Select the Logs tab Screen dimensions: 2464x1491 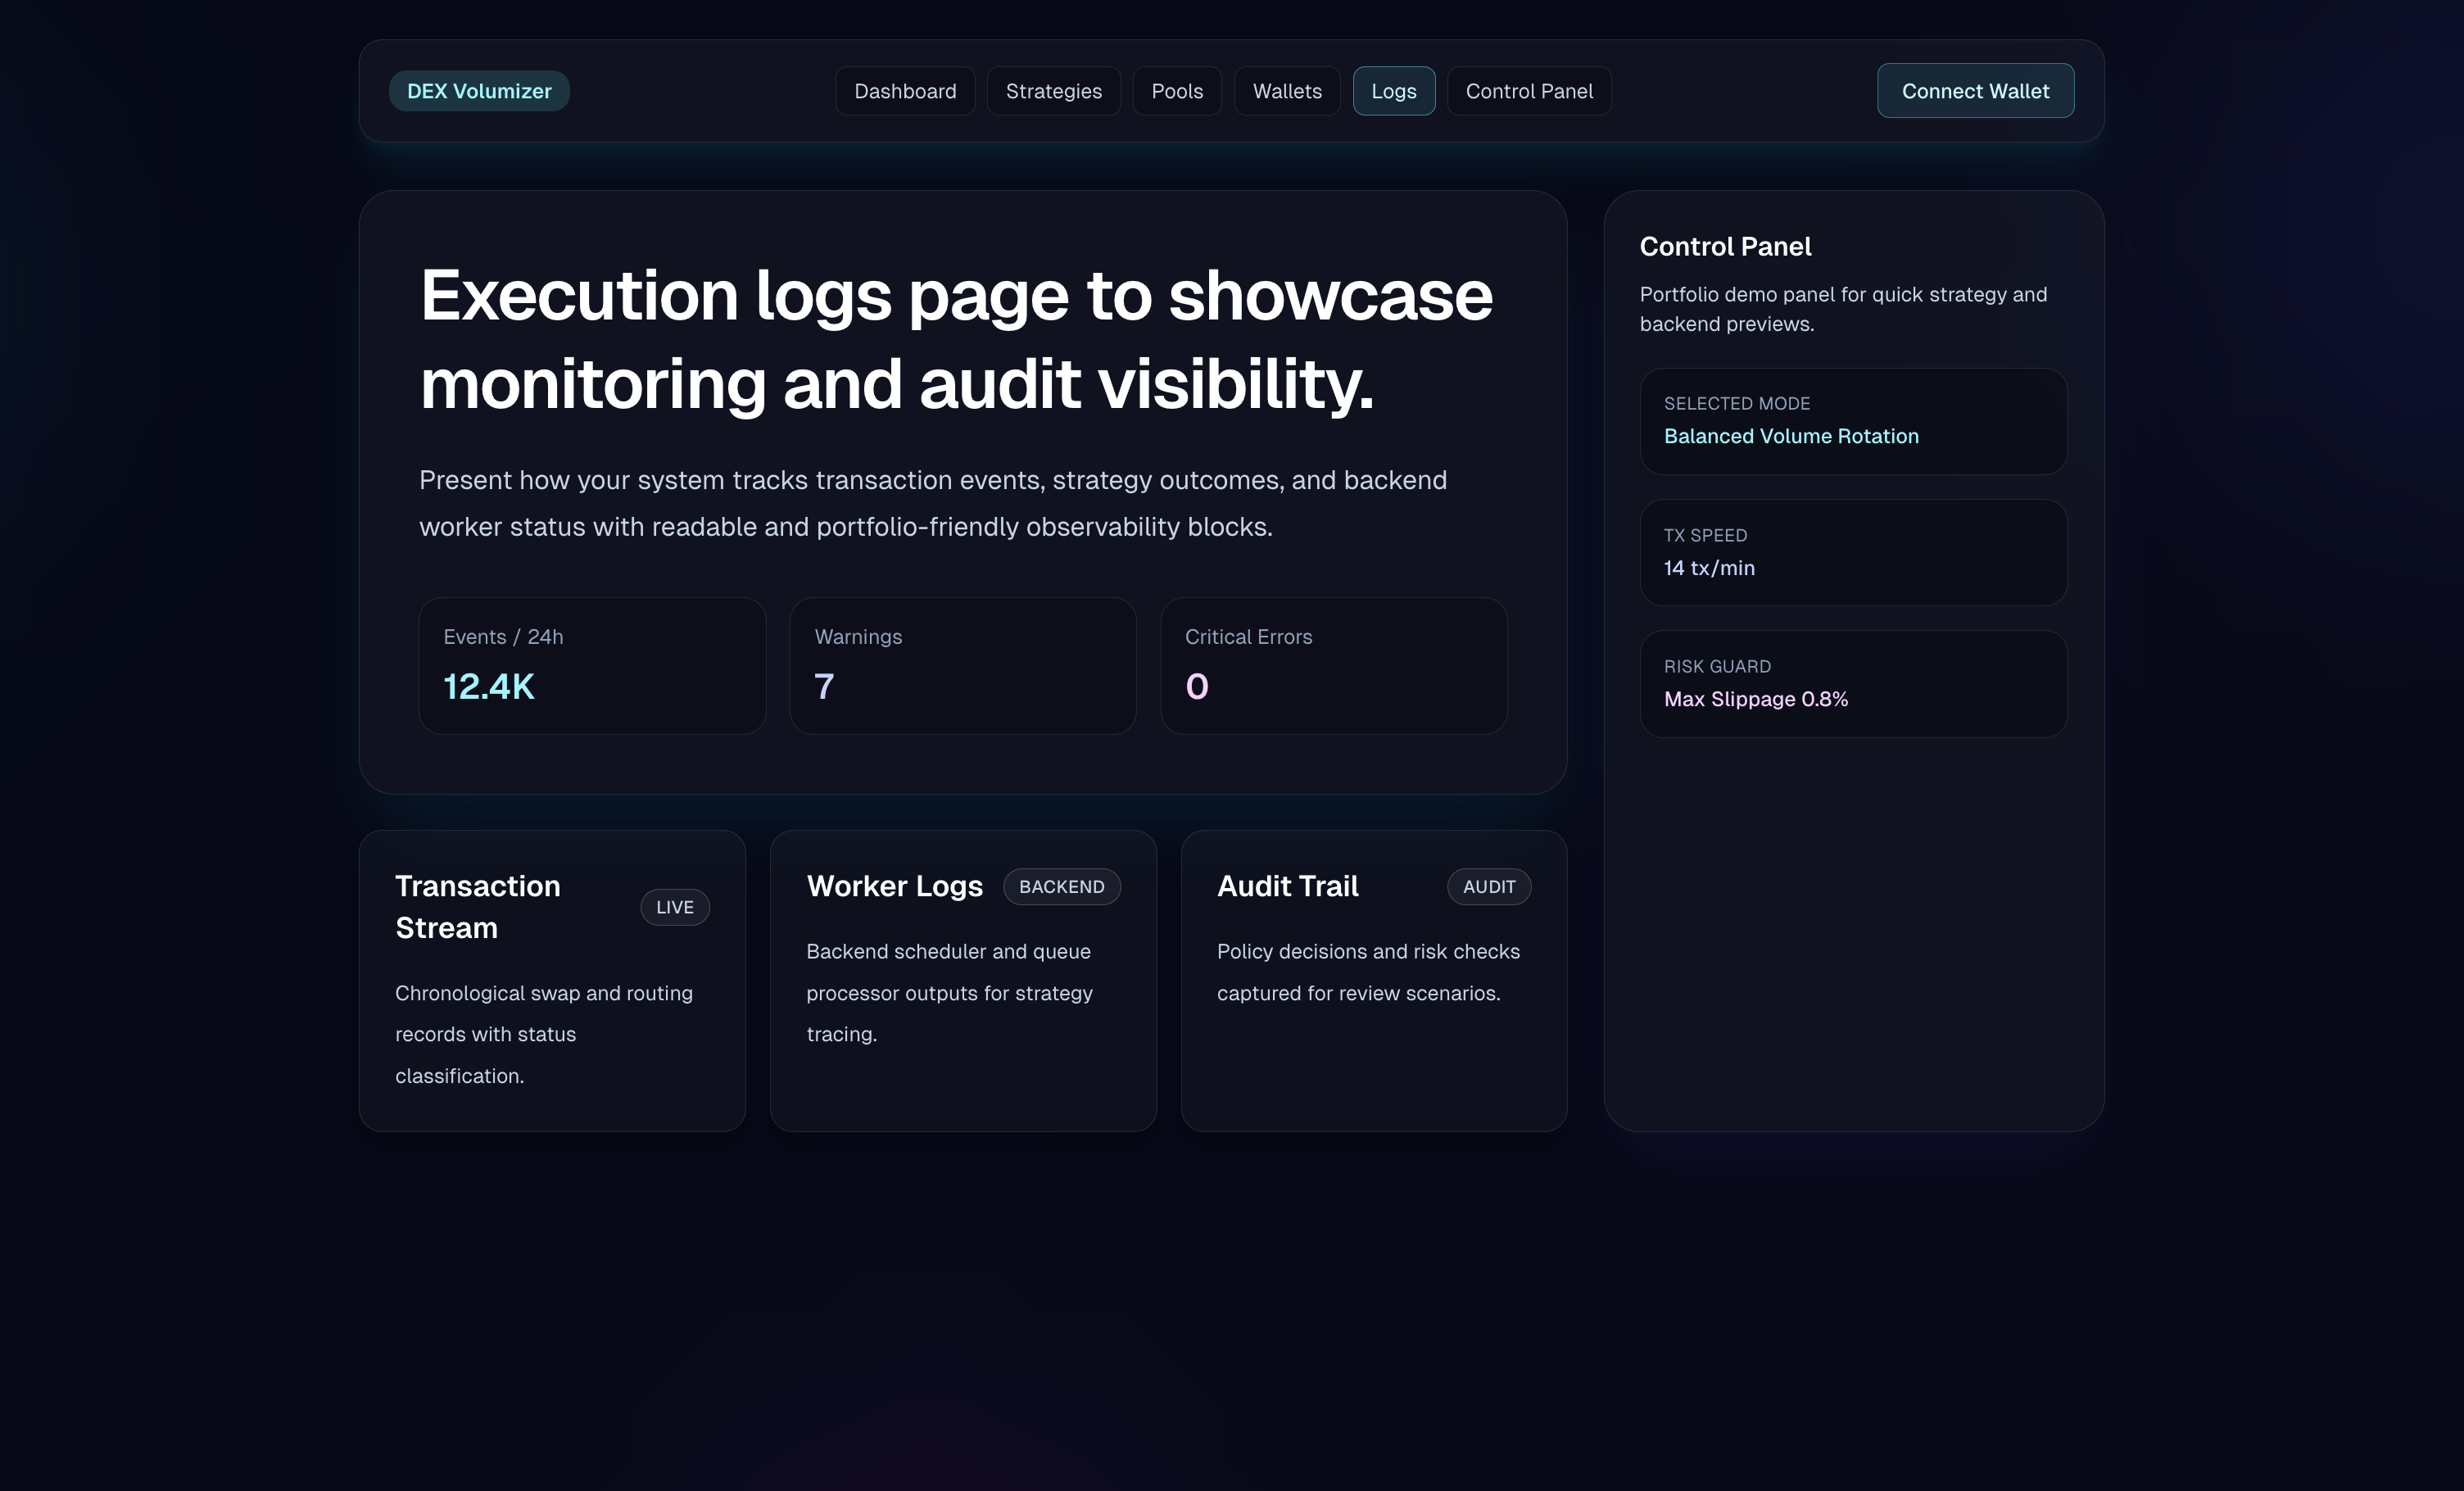pos(1393,91)
